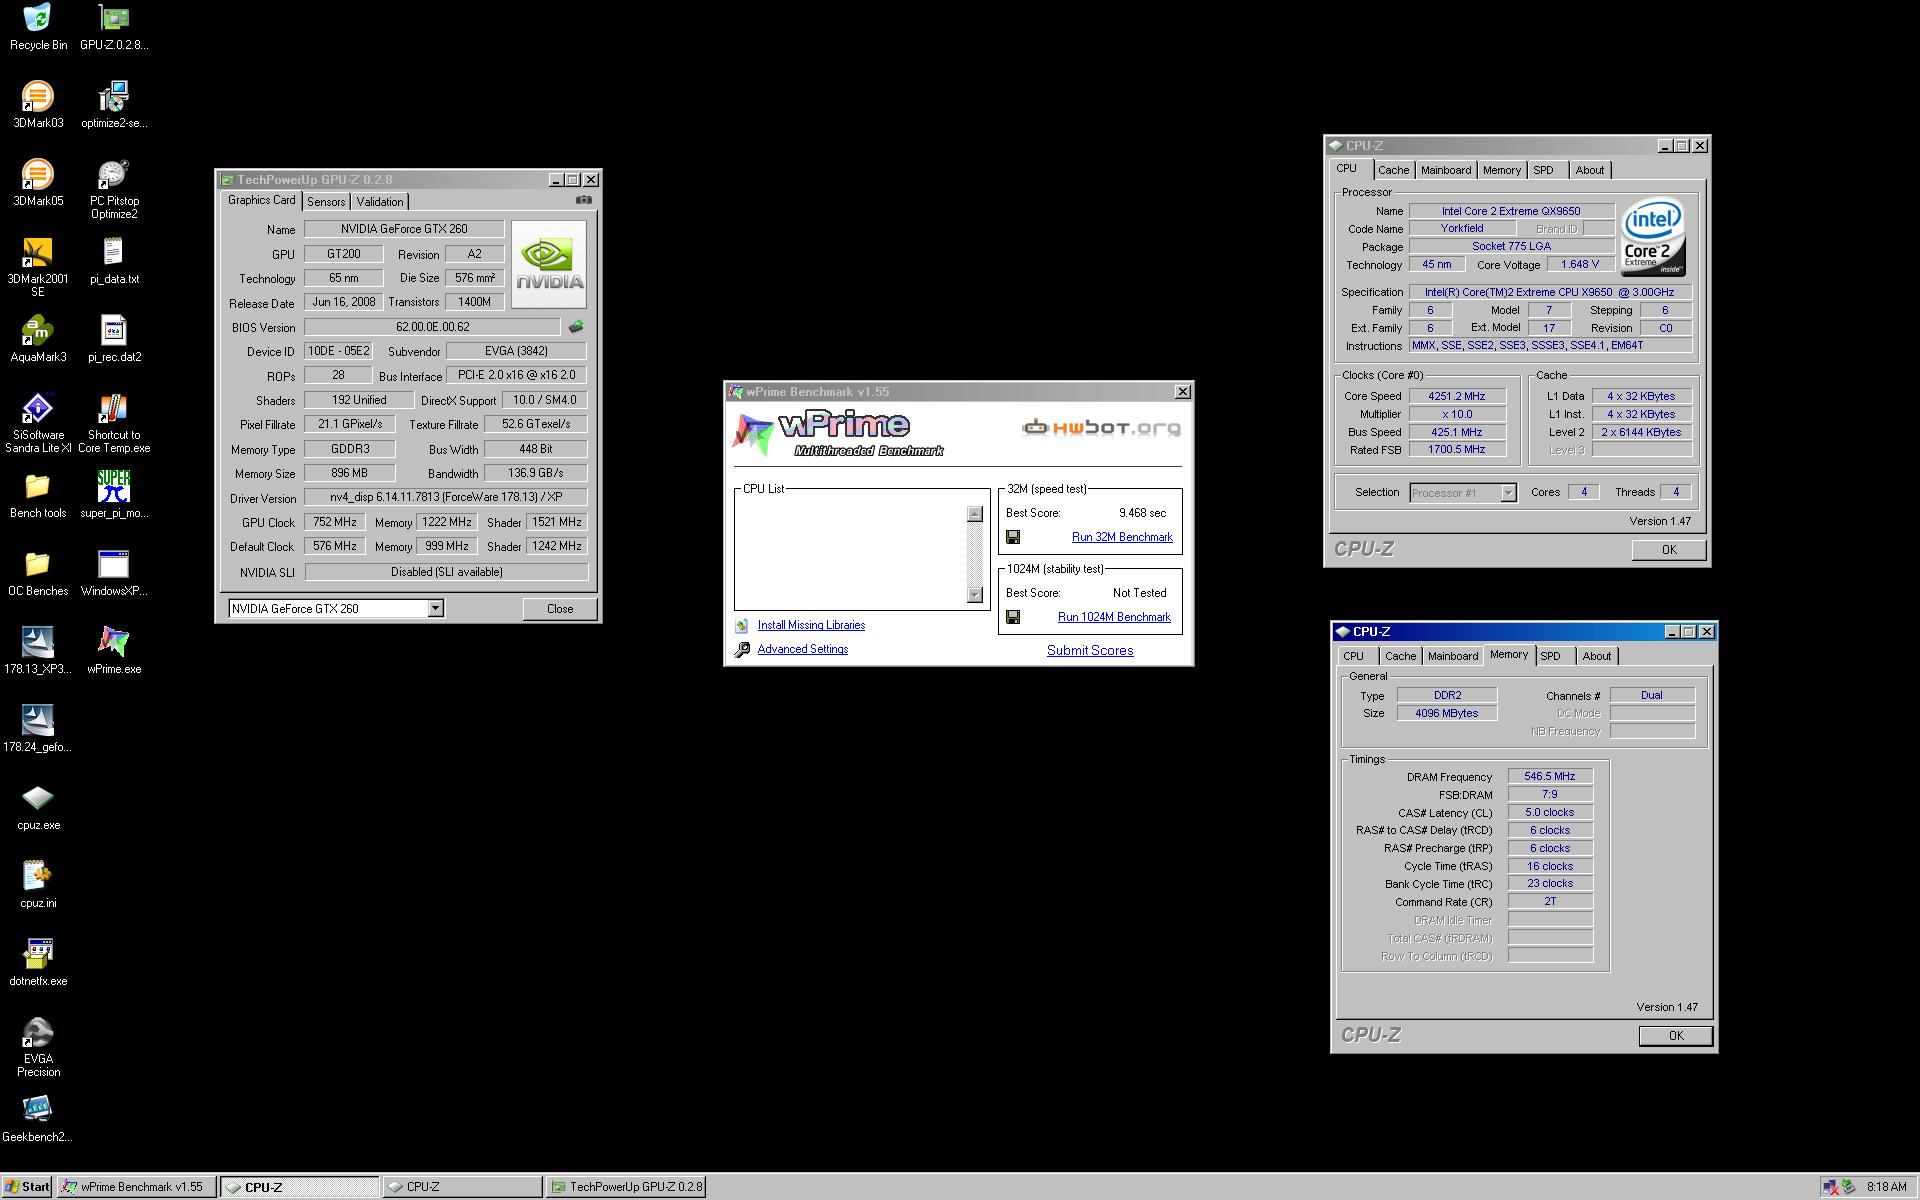Launch the 3DMark05 shortcut

[x=38, y=183]
